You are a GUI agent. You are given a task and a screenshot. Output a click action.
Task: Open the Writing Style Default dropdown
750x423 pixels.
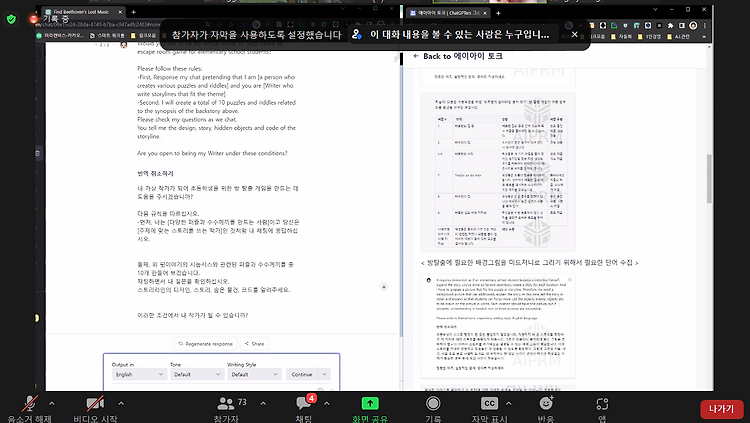click(254, 374)
